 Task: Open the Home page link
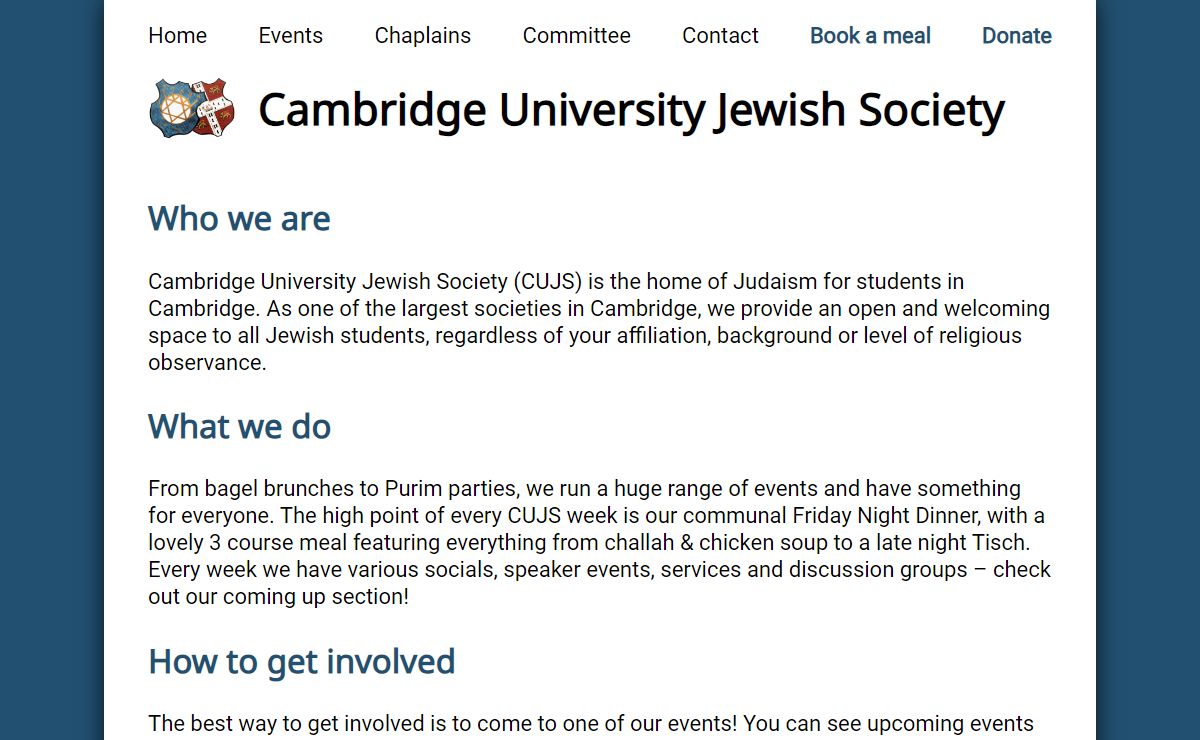coord(177,36)
